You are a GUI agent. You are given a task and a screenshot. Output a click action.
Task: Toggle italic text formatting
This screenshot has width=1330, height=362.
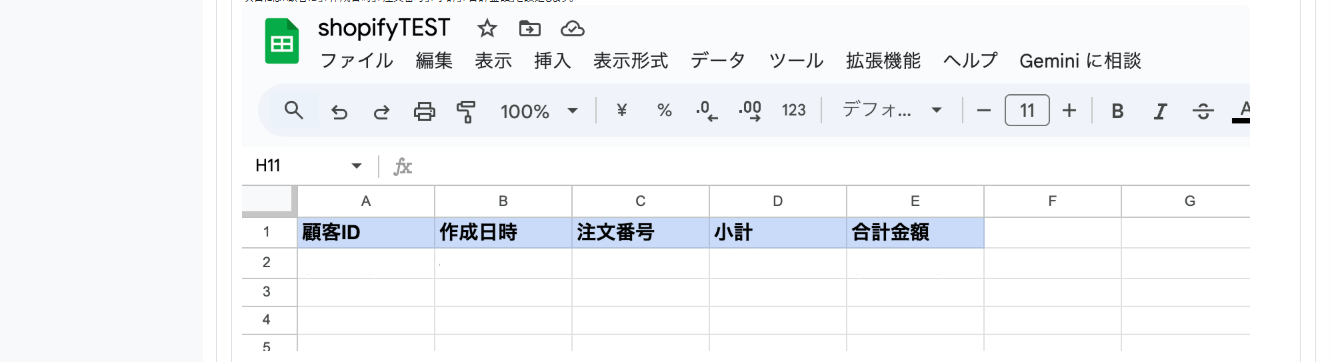click(1160, 111)
